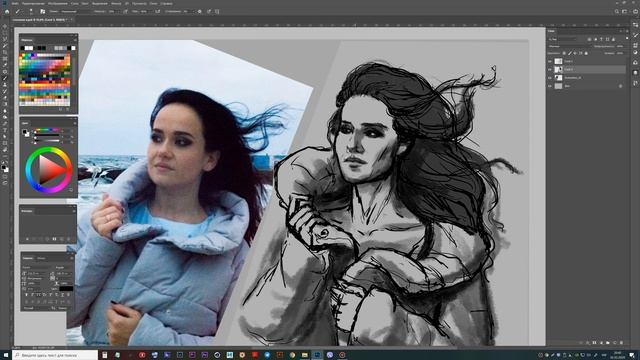Toggle Faux Bold in the Character panel
640x360 pixels.
tap(27, 295)
